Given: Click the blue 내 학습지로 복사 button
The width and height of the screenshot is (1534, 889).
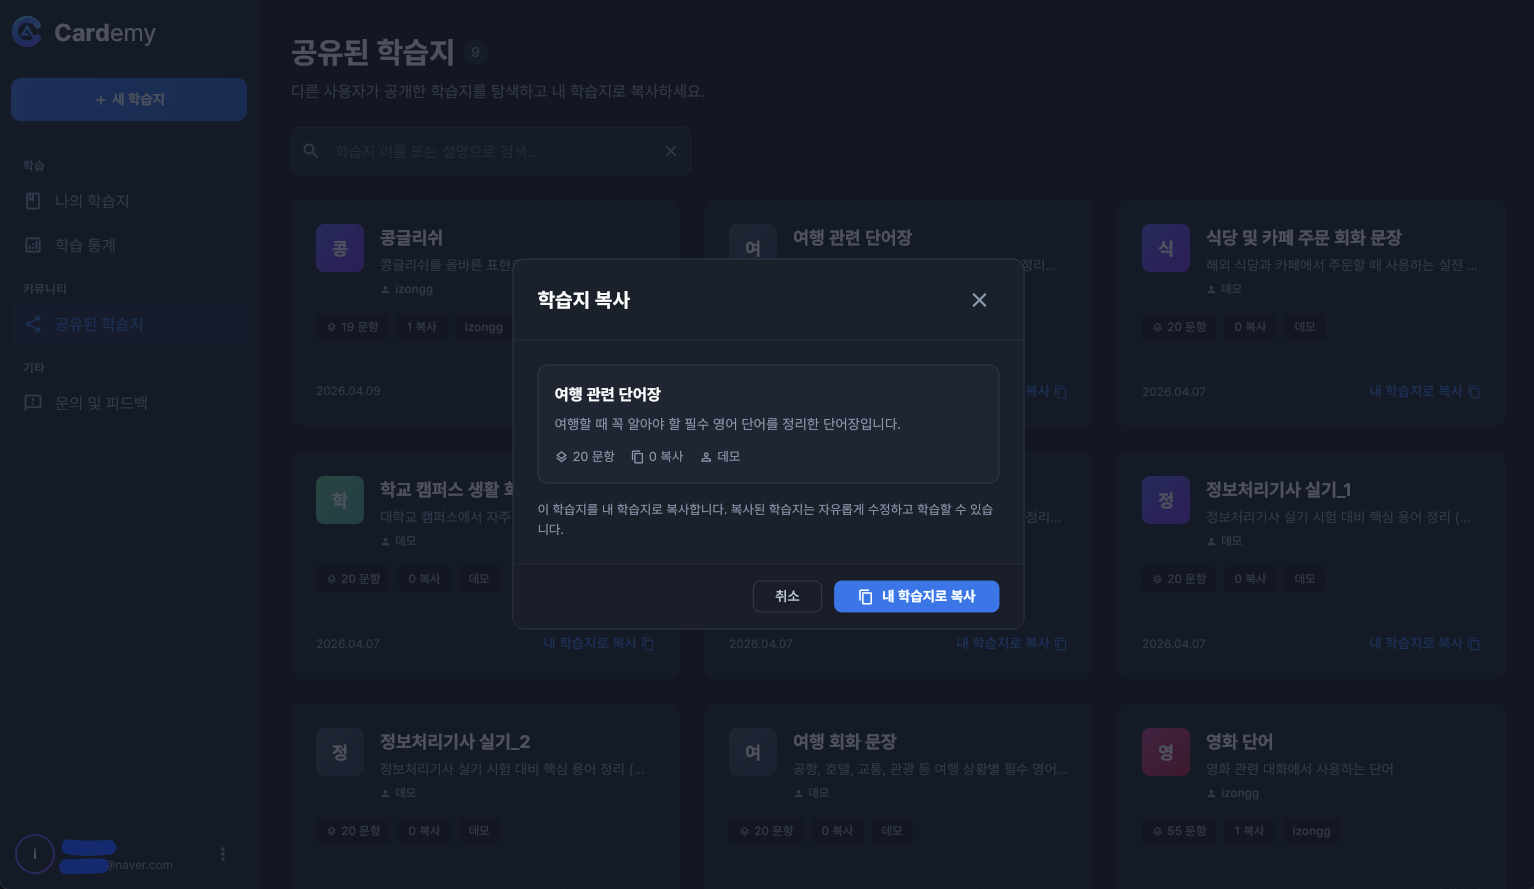Looking at the screenshot, I should [x=916, y=596].
